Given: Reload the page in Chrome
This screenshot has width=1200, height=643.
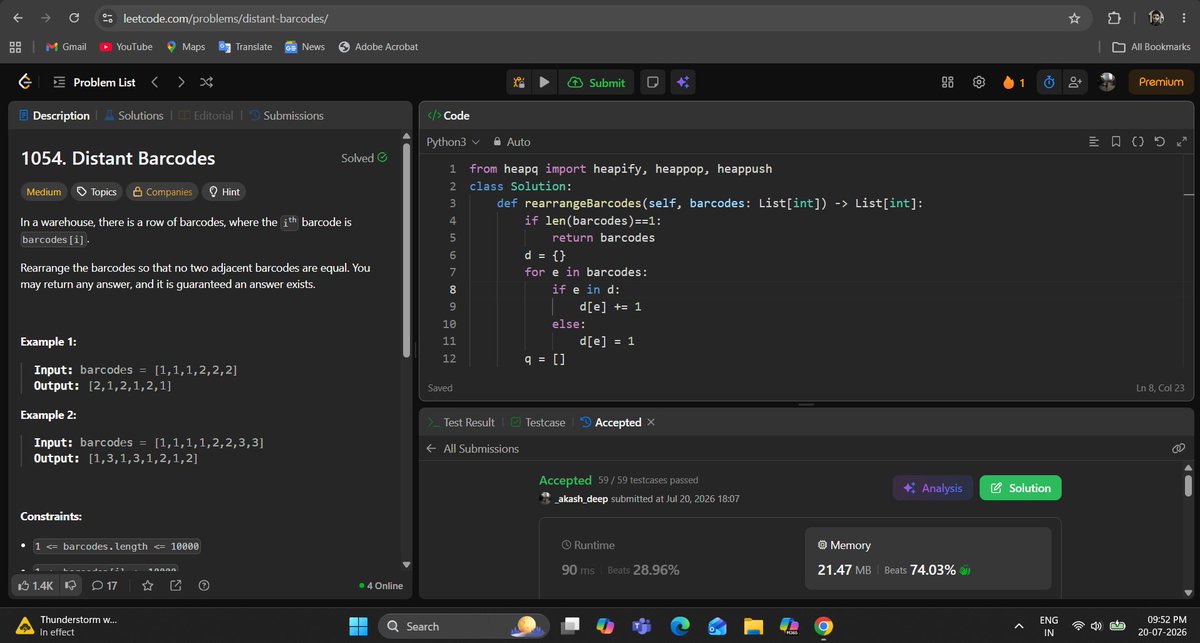Looking at the screenshot, I should coord(74,18).
